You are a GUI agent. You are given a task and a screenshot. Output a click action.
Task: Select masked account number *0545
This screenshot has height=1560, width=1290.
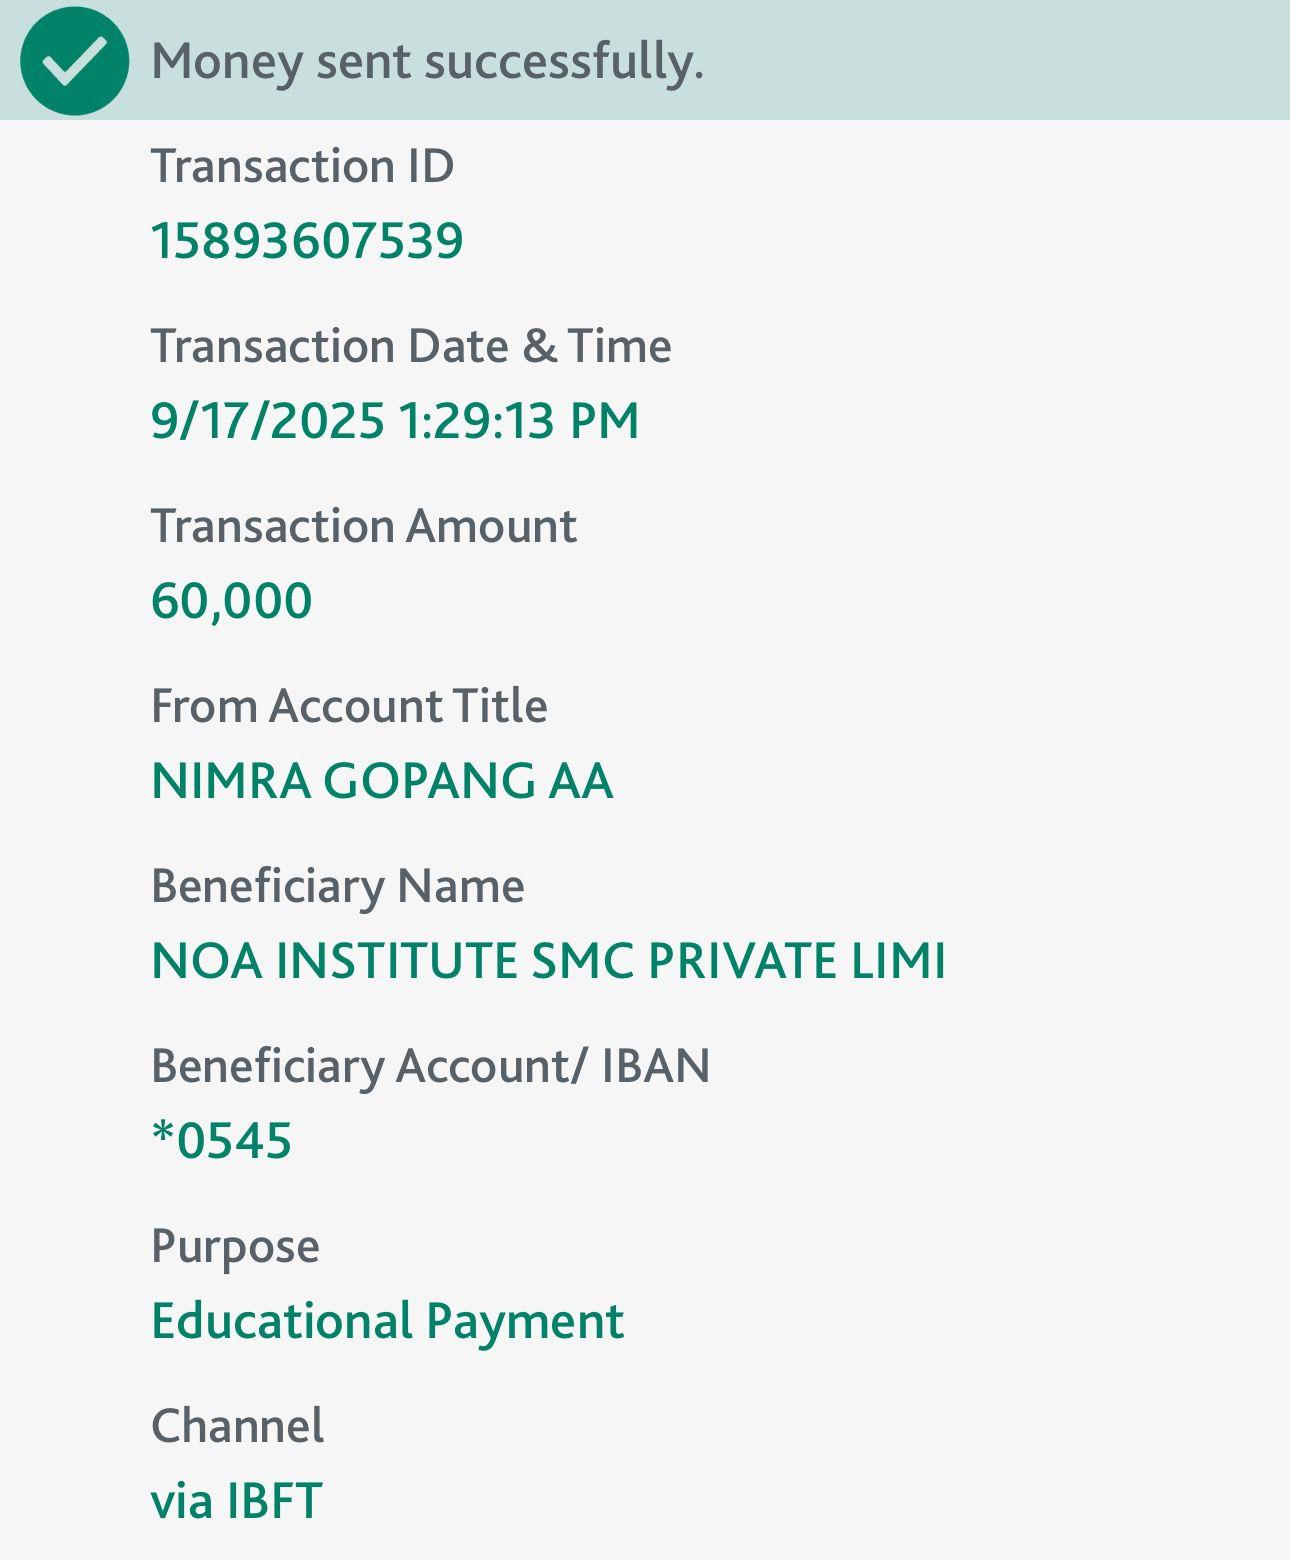pyautogui.click(x=222, y=1141)
